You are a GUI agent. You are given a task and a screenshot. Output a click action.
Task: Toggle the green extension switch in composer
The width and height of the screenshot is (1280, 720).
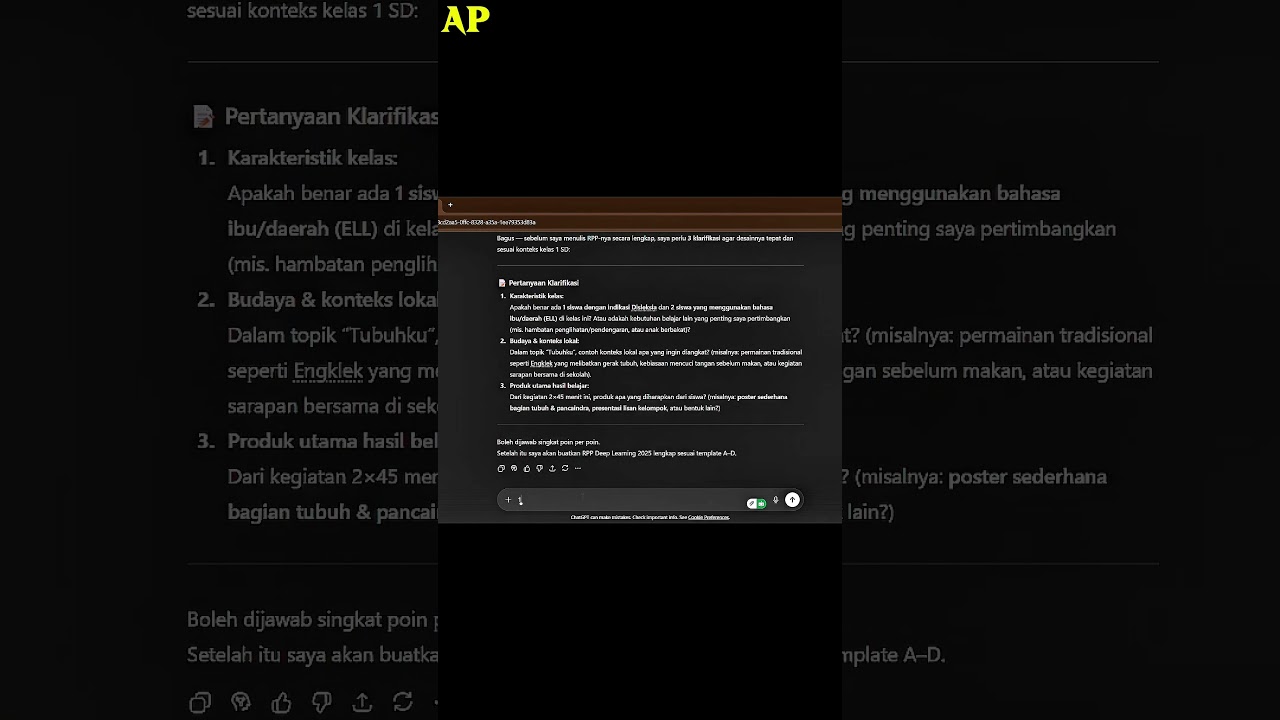click(x=757, y=503)
